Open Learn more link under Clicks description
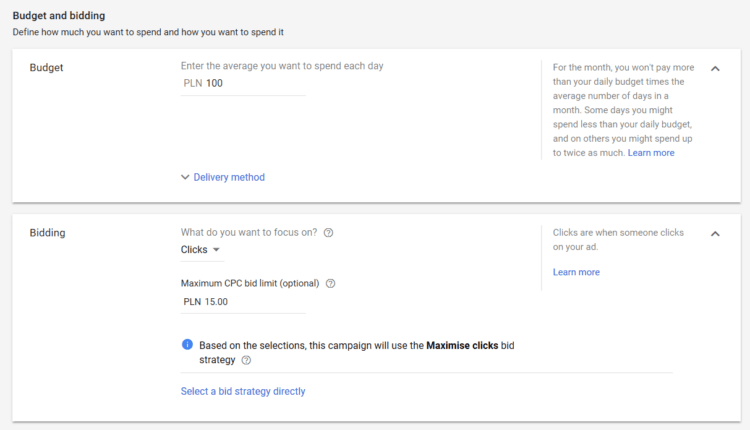The image size is (750, 430). (576, 272)
